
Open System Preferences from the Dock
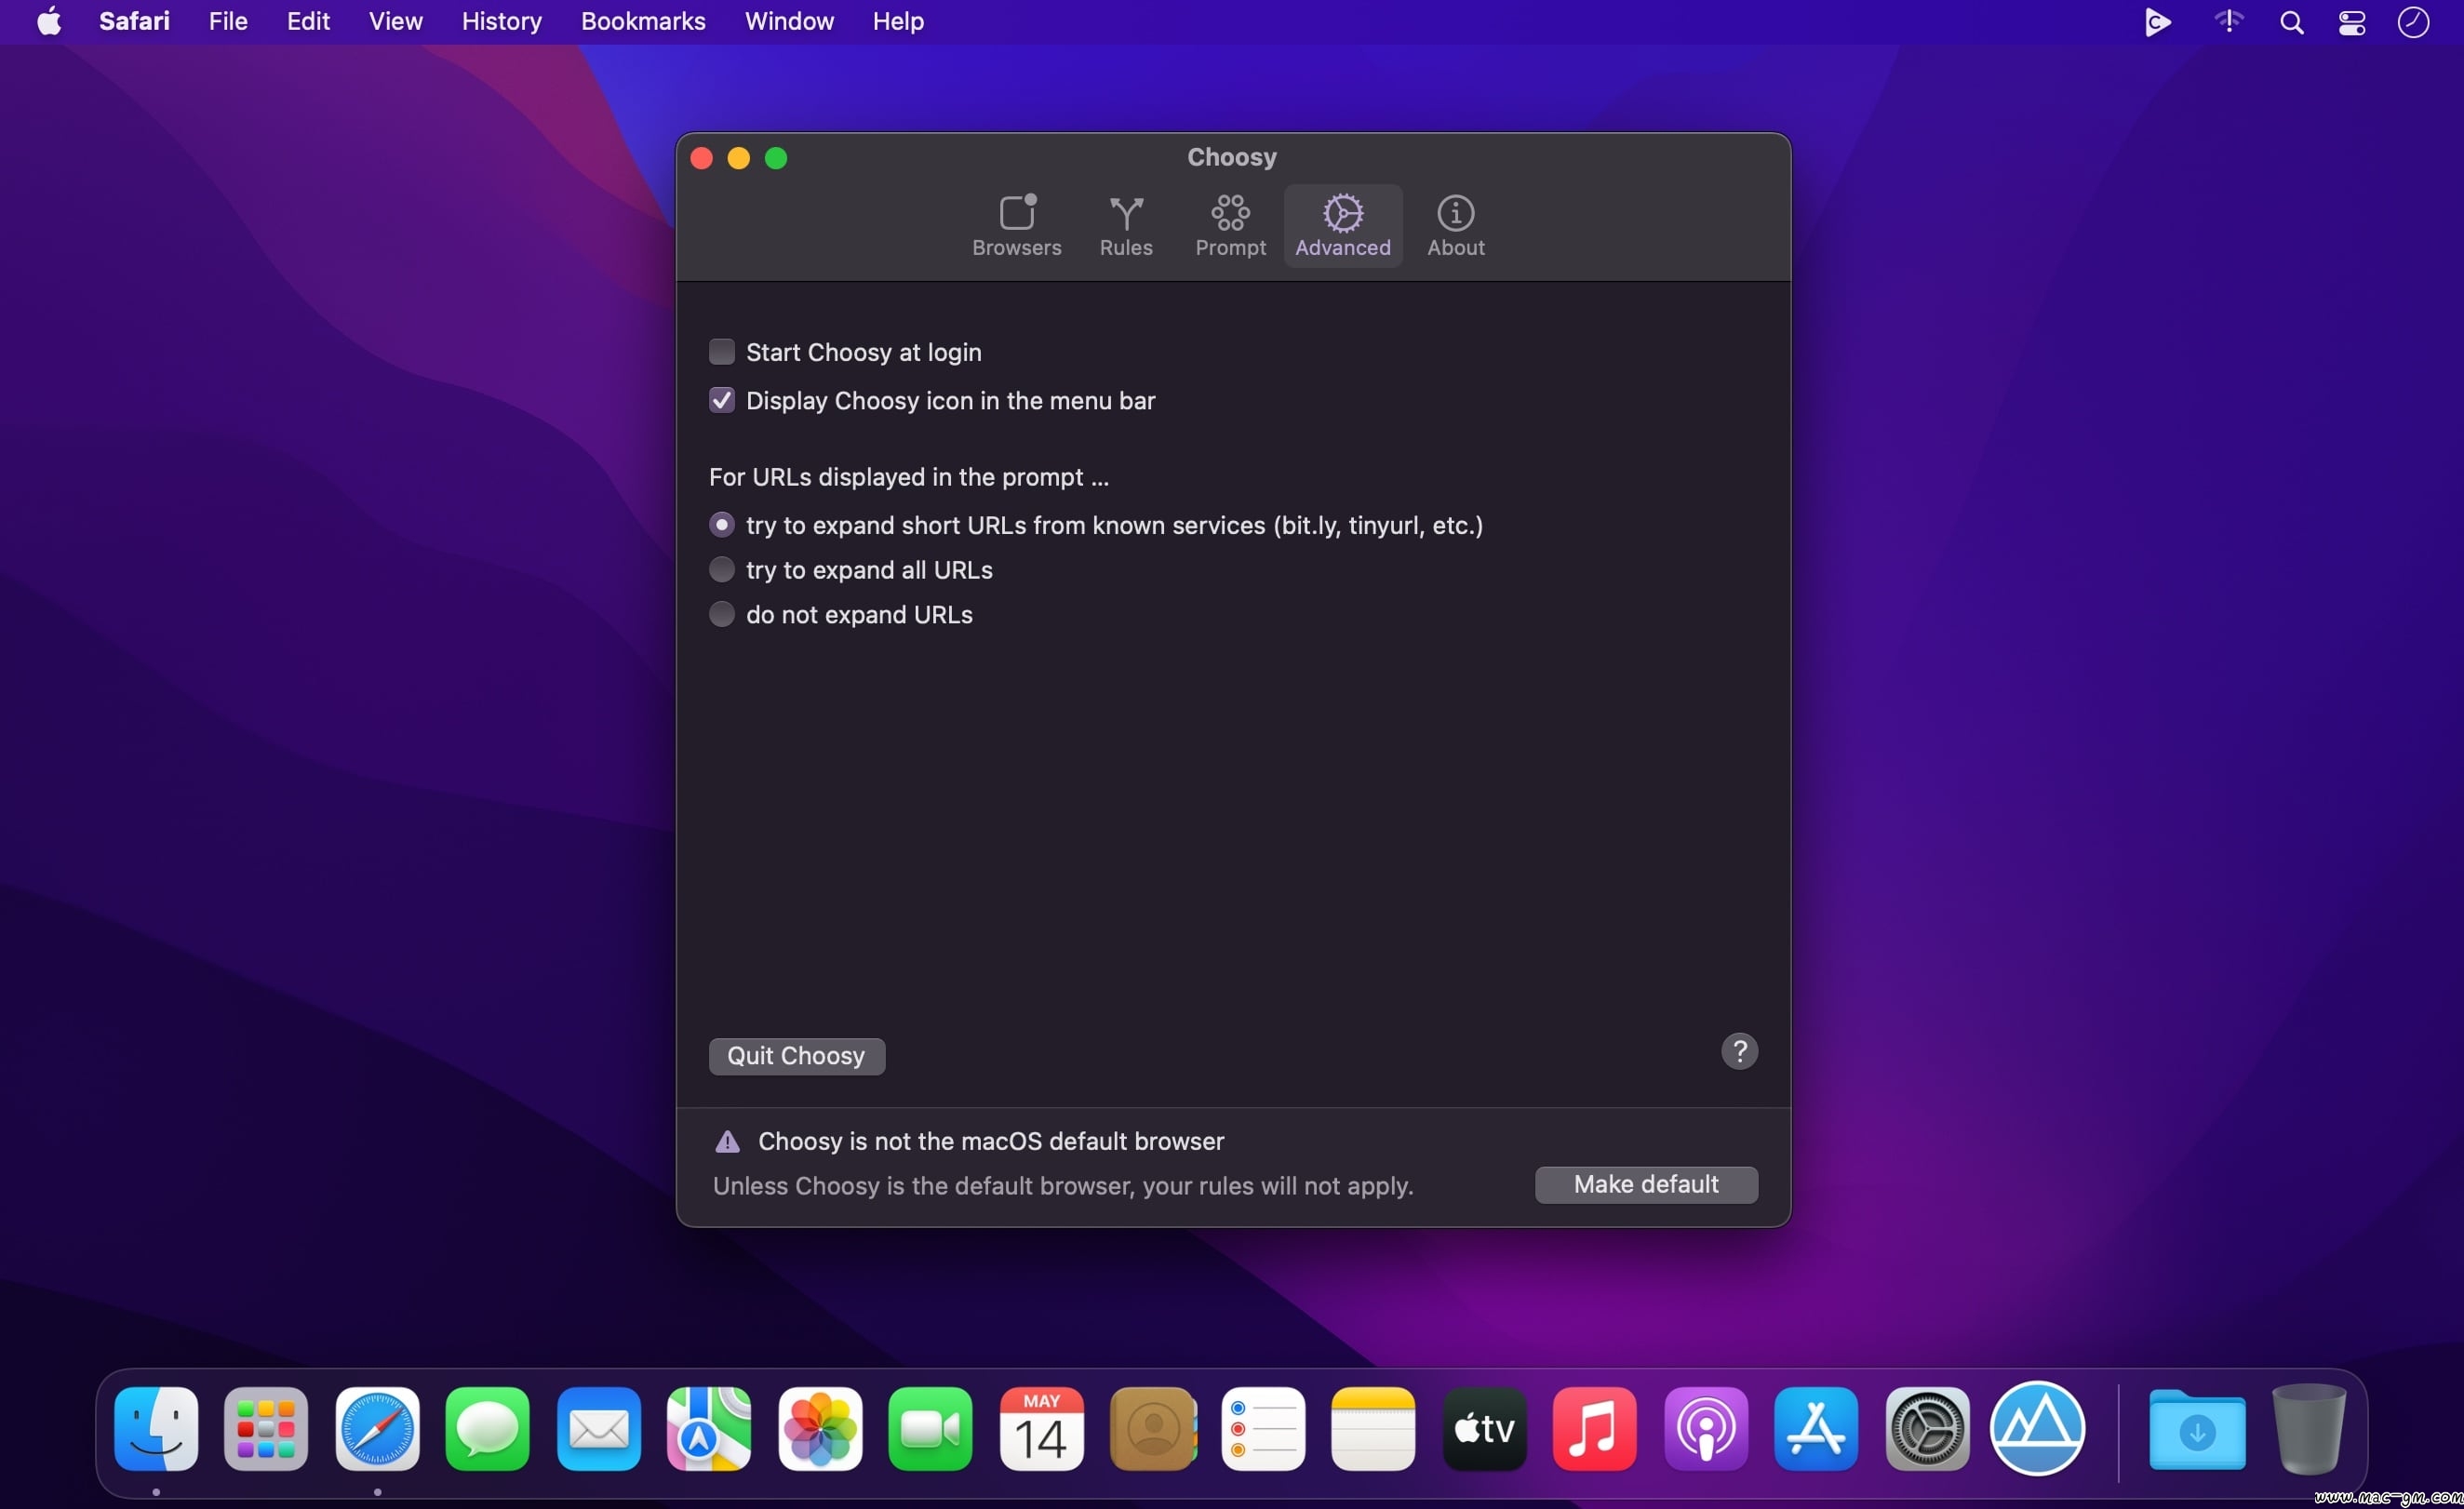click(1927, 1428)
